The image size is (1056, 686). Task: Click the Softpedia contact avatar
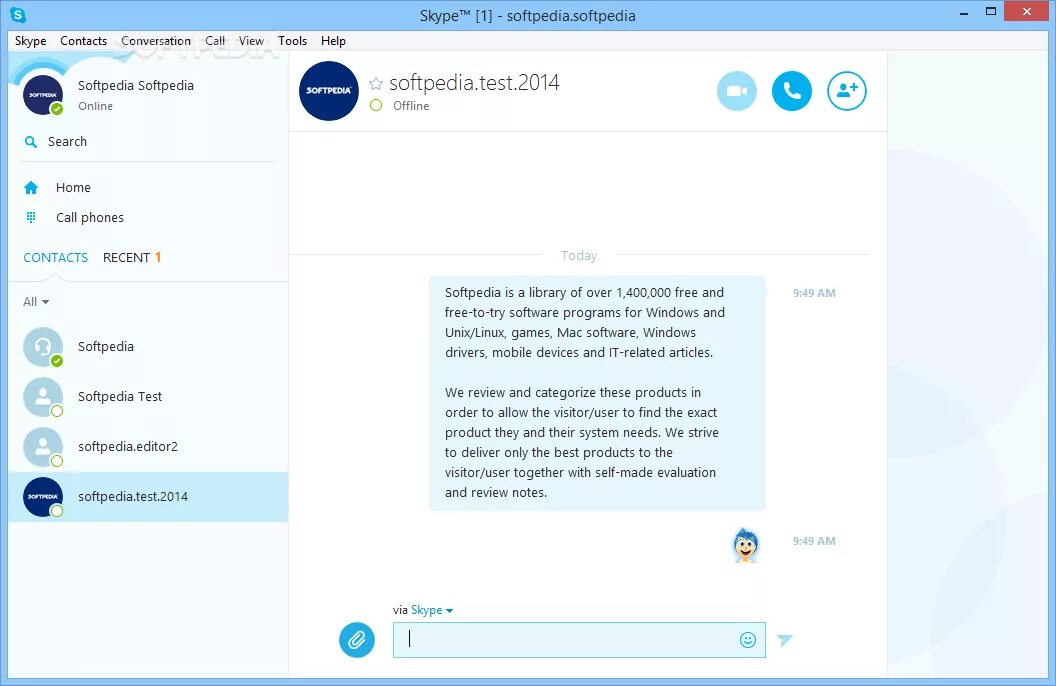click(x=43, y=347)
